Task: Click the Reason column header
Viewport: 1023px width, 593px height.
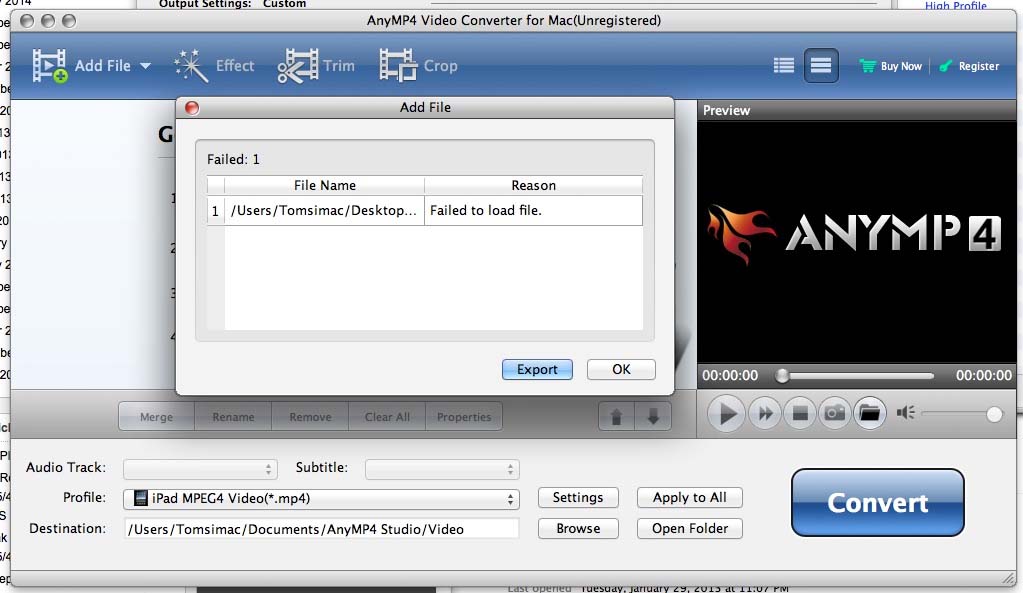Action: coord(533,185)
